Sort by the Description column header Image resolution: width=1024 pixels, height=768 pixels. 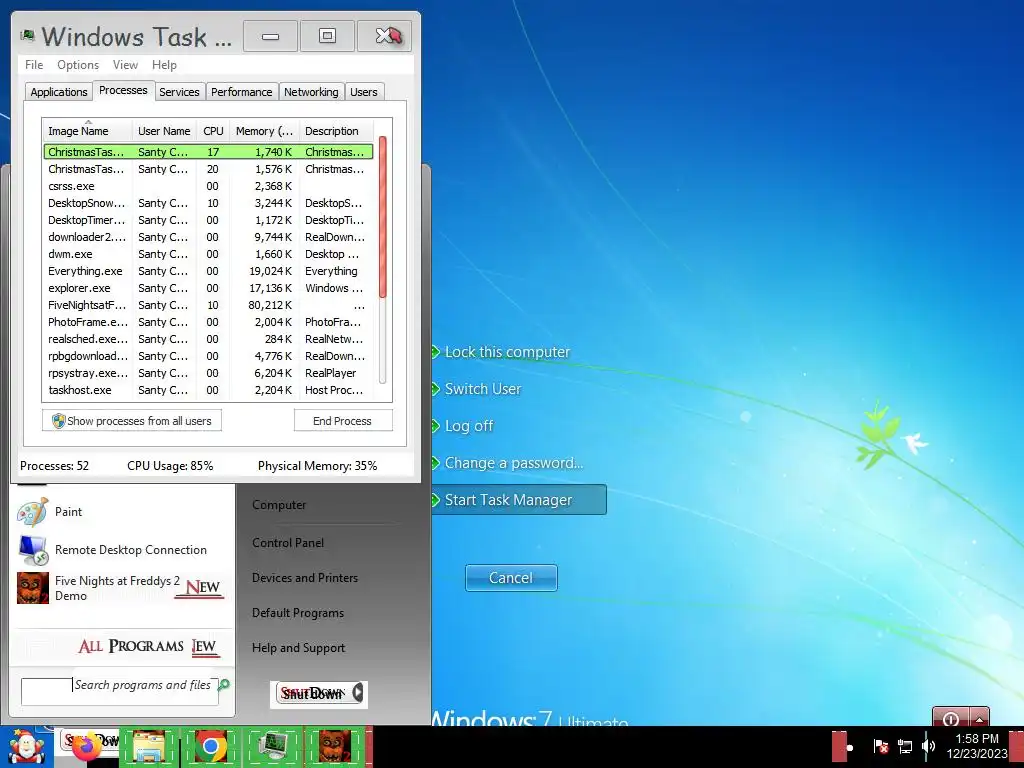[x=336, y=131]
